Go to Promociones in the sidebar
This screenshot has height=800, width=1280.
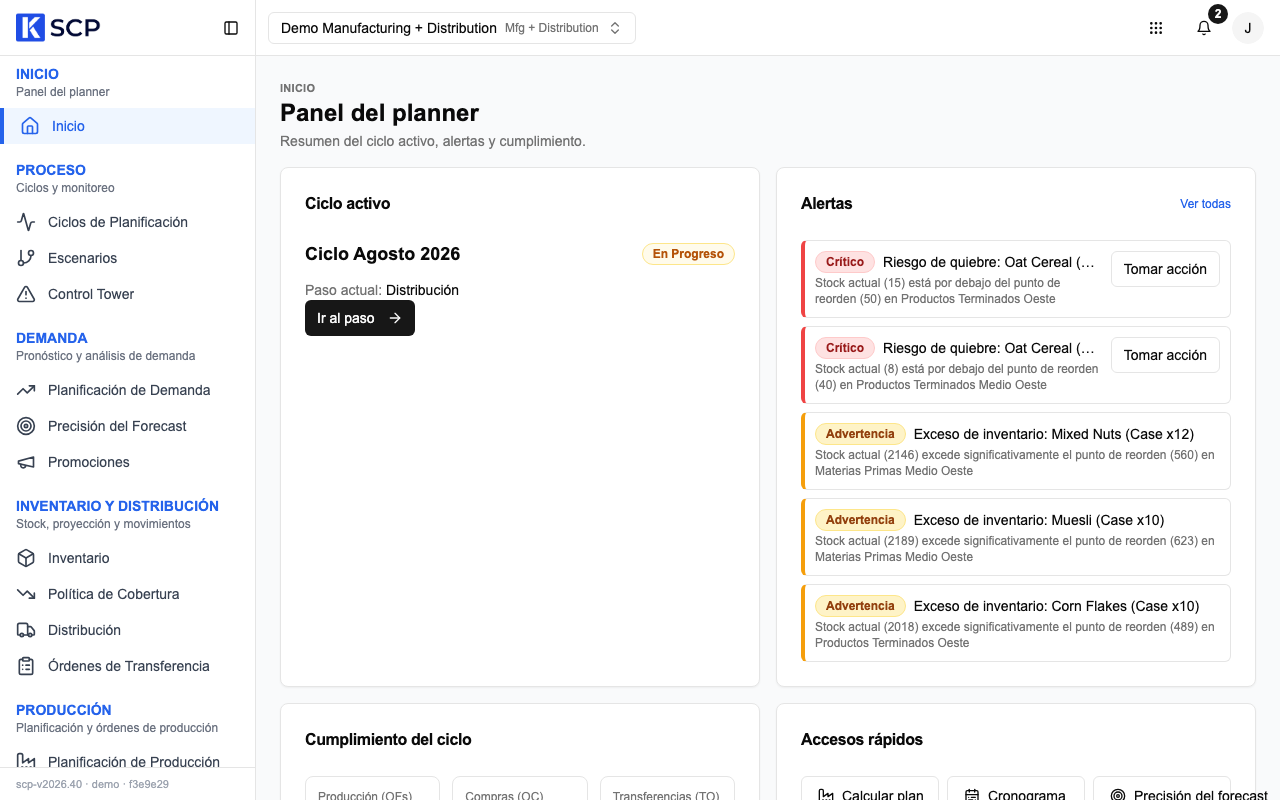tap(128, 462)
